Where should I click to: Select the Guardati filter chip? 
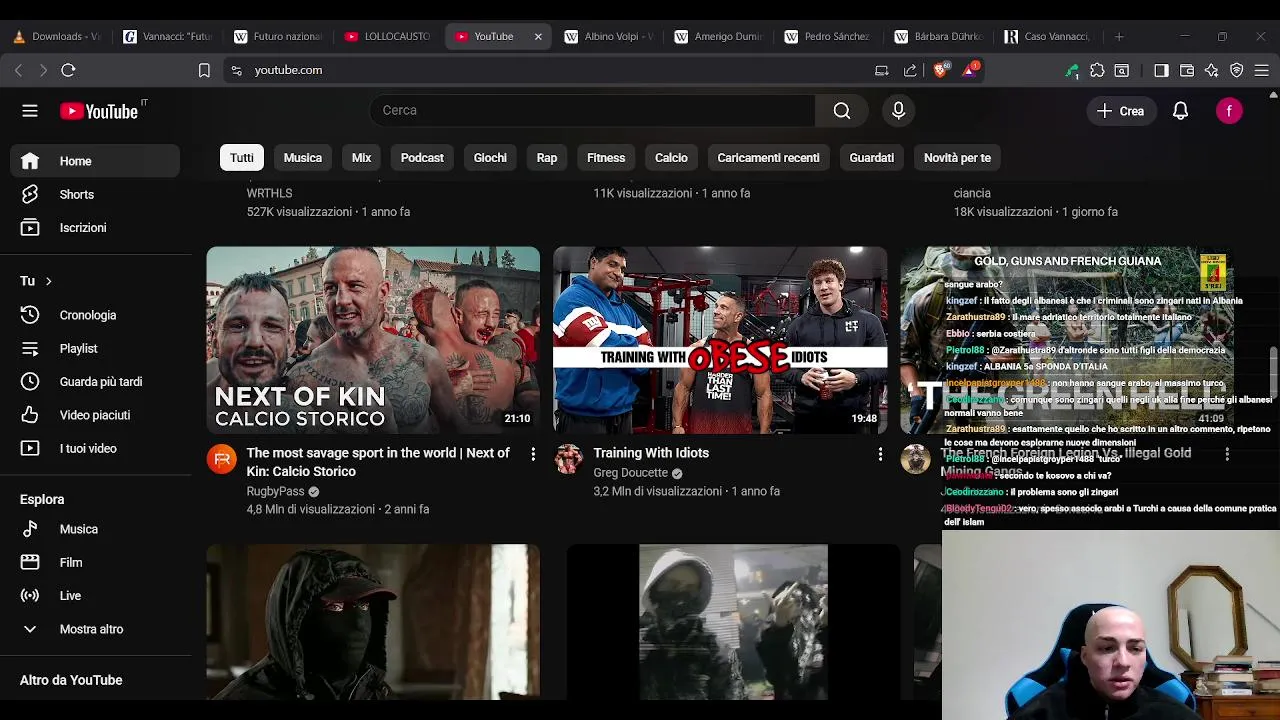click(x=872, y=158)
